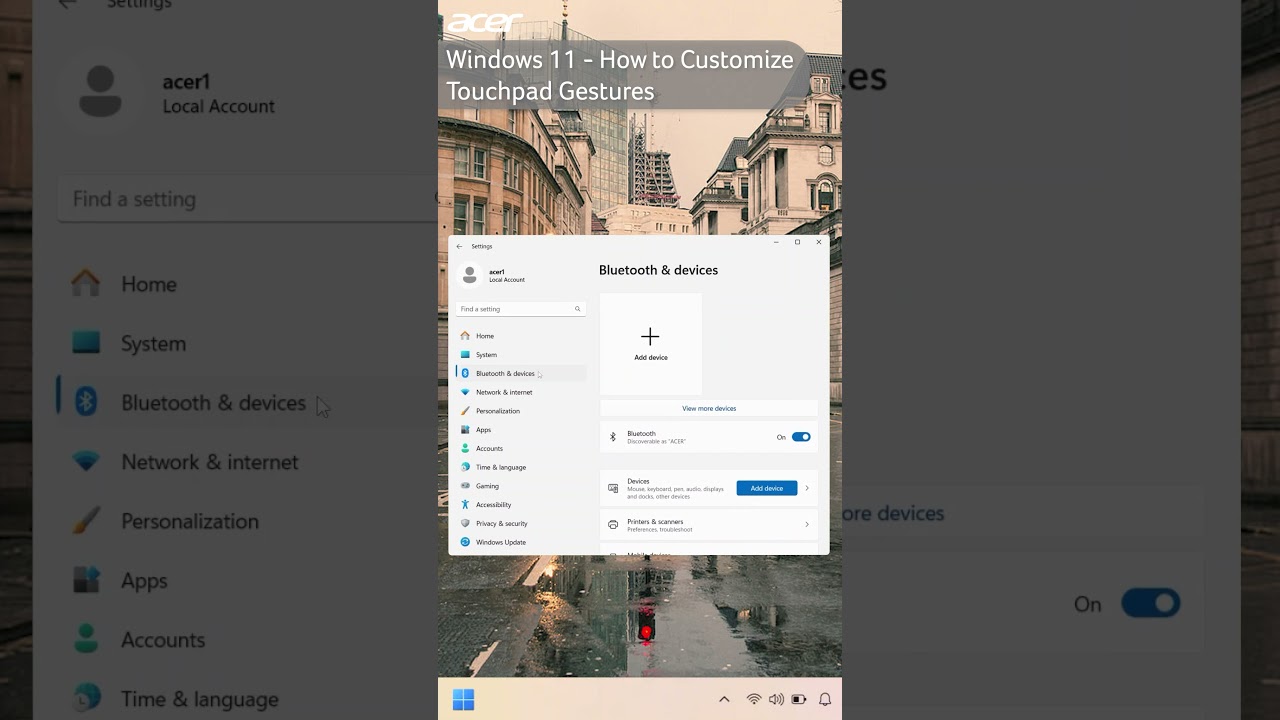Open notifications via the taskbar bell icon
The width and height of the screenshot is (1280, 720).
point(825,699)
